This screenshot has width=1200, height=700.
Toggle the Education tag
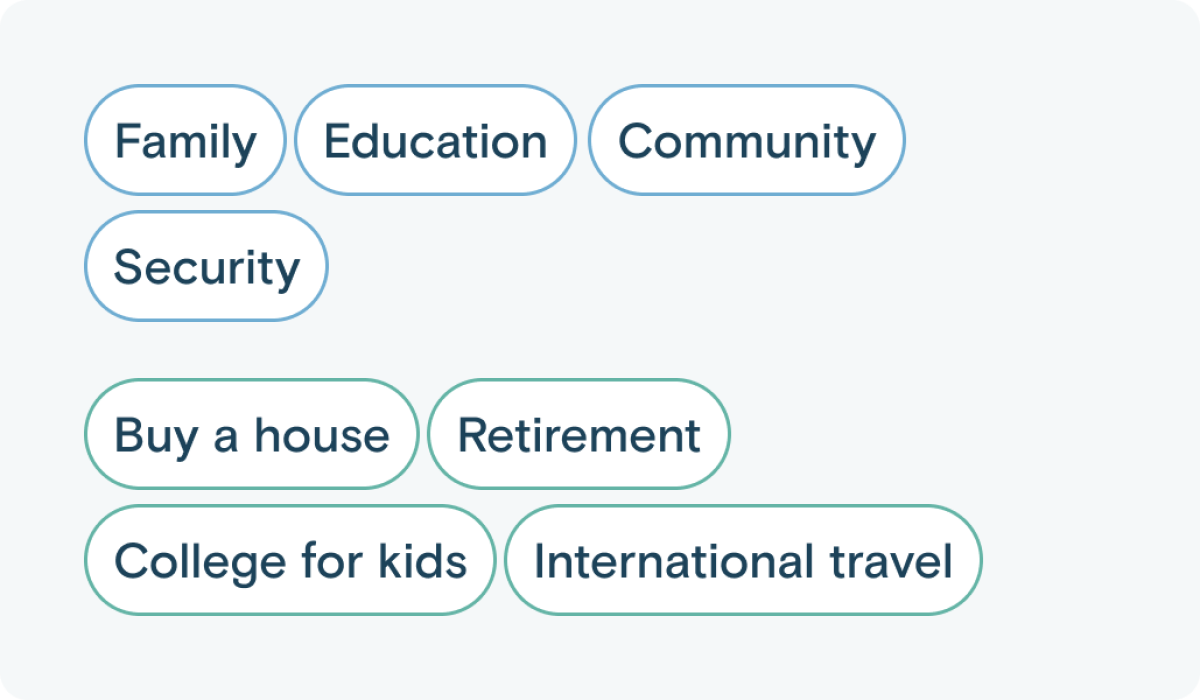435,141
